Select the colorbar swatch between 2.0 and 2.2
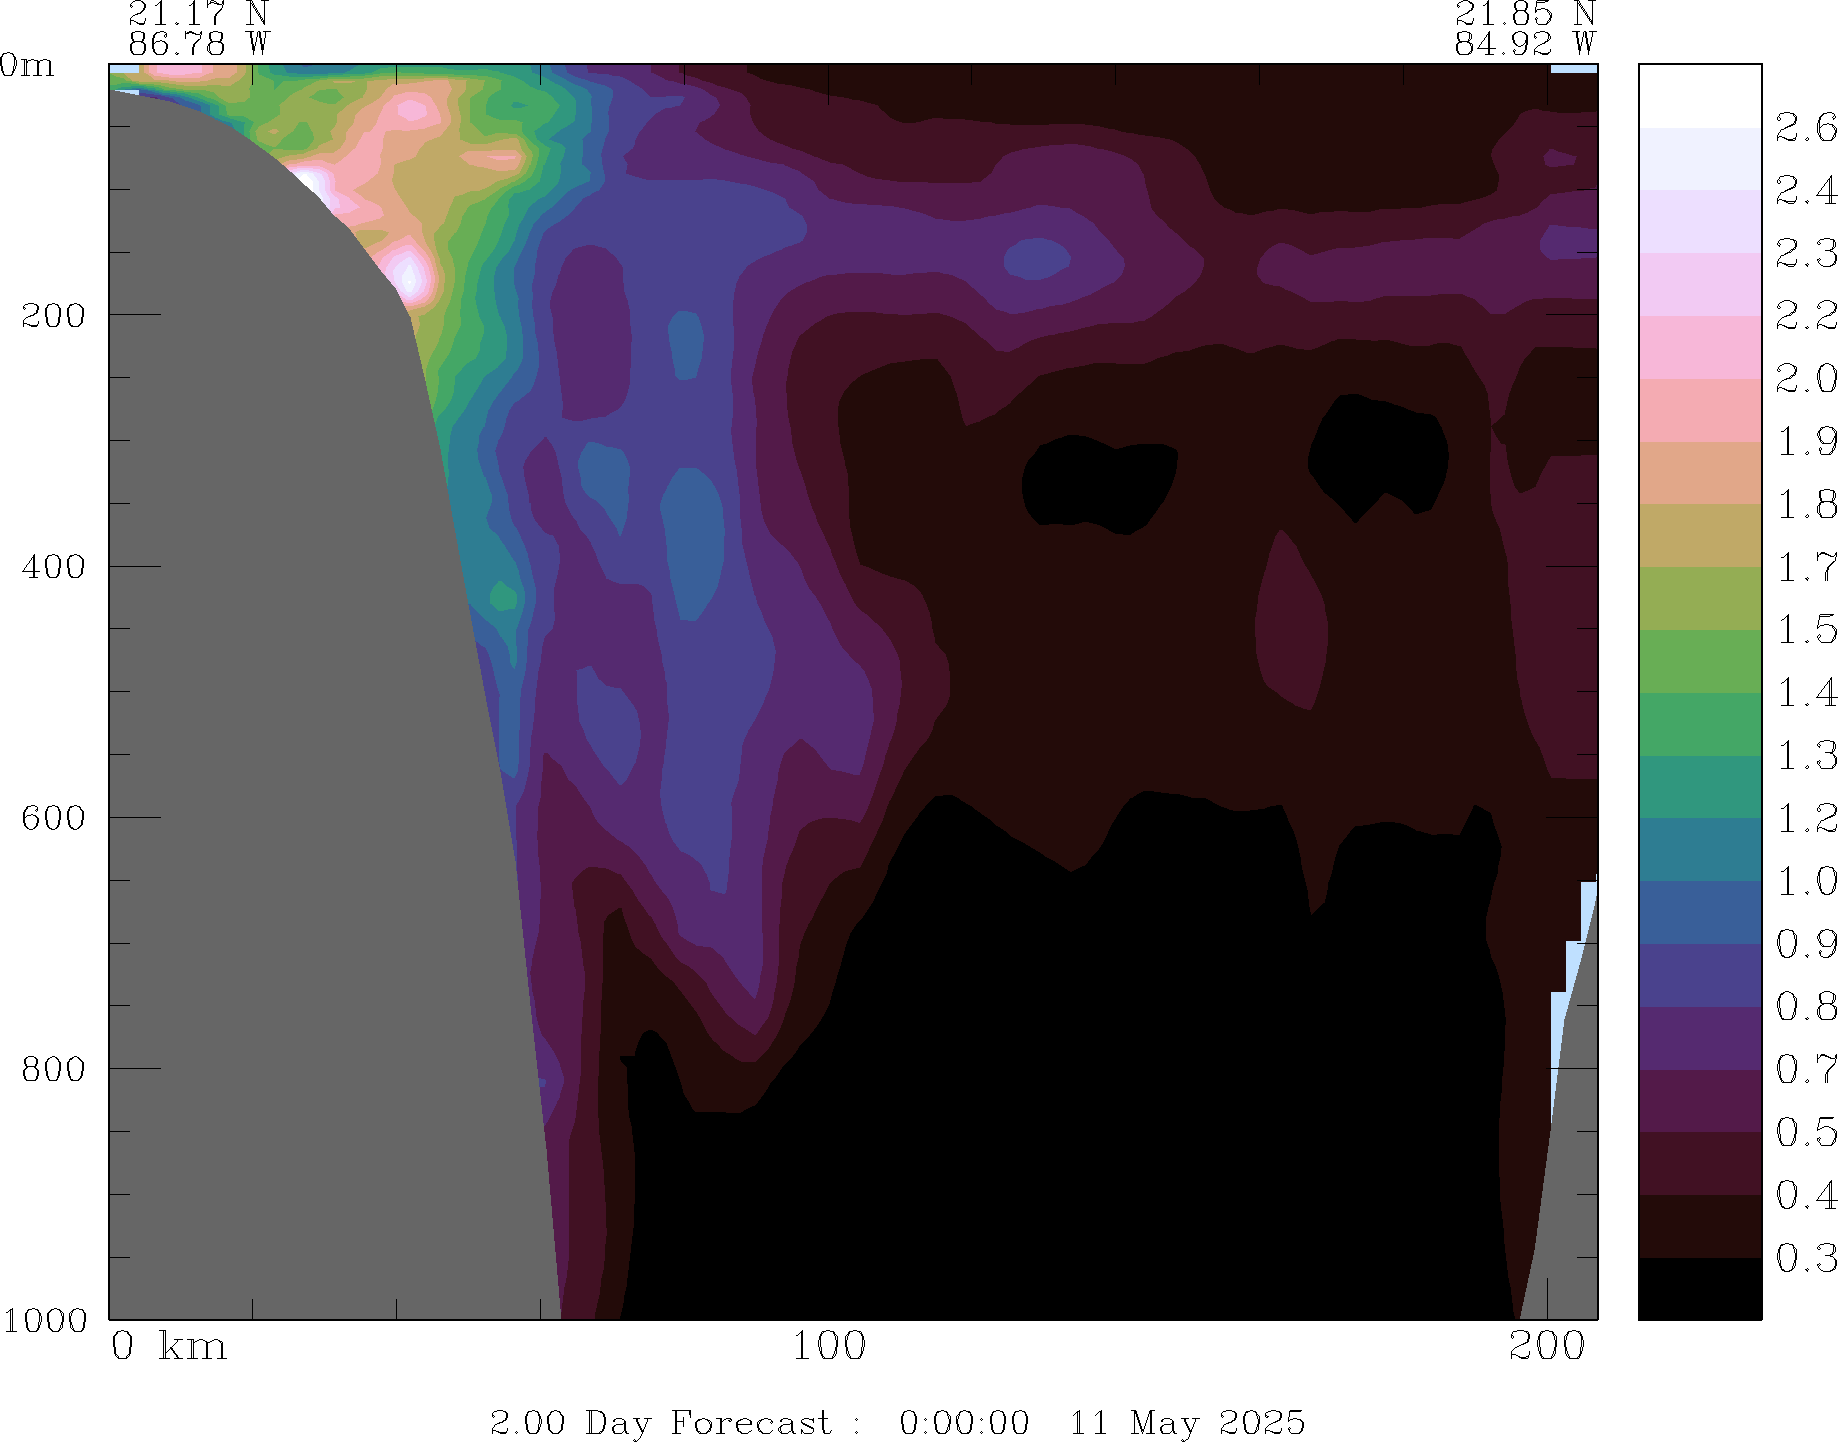Image resolution: width=1838 pixels, height=1442 pixels. (x=1699, y=347)
